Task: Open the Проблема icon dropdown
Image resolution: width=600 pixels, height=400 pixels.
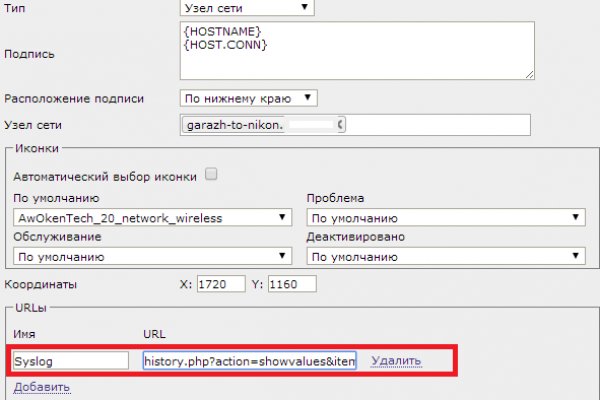Action: pyautogui.click(x=445, y=217)
